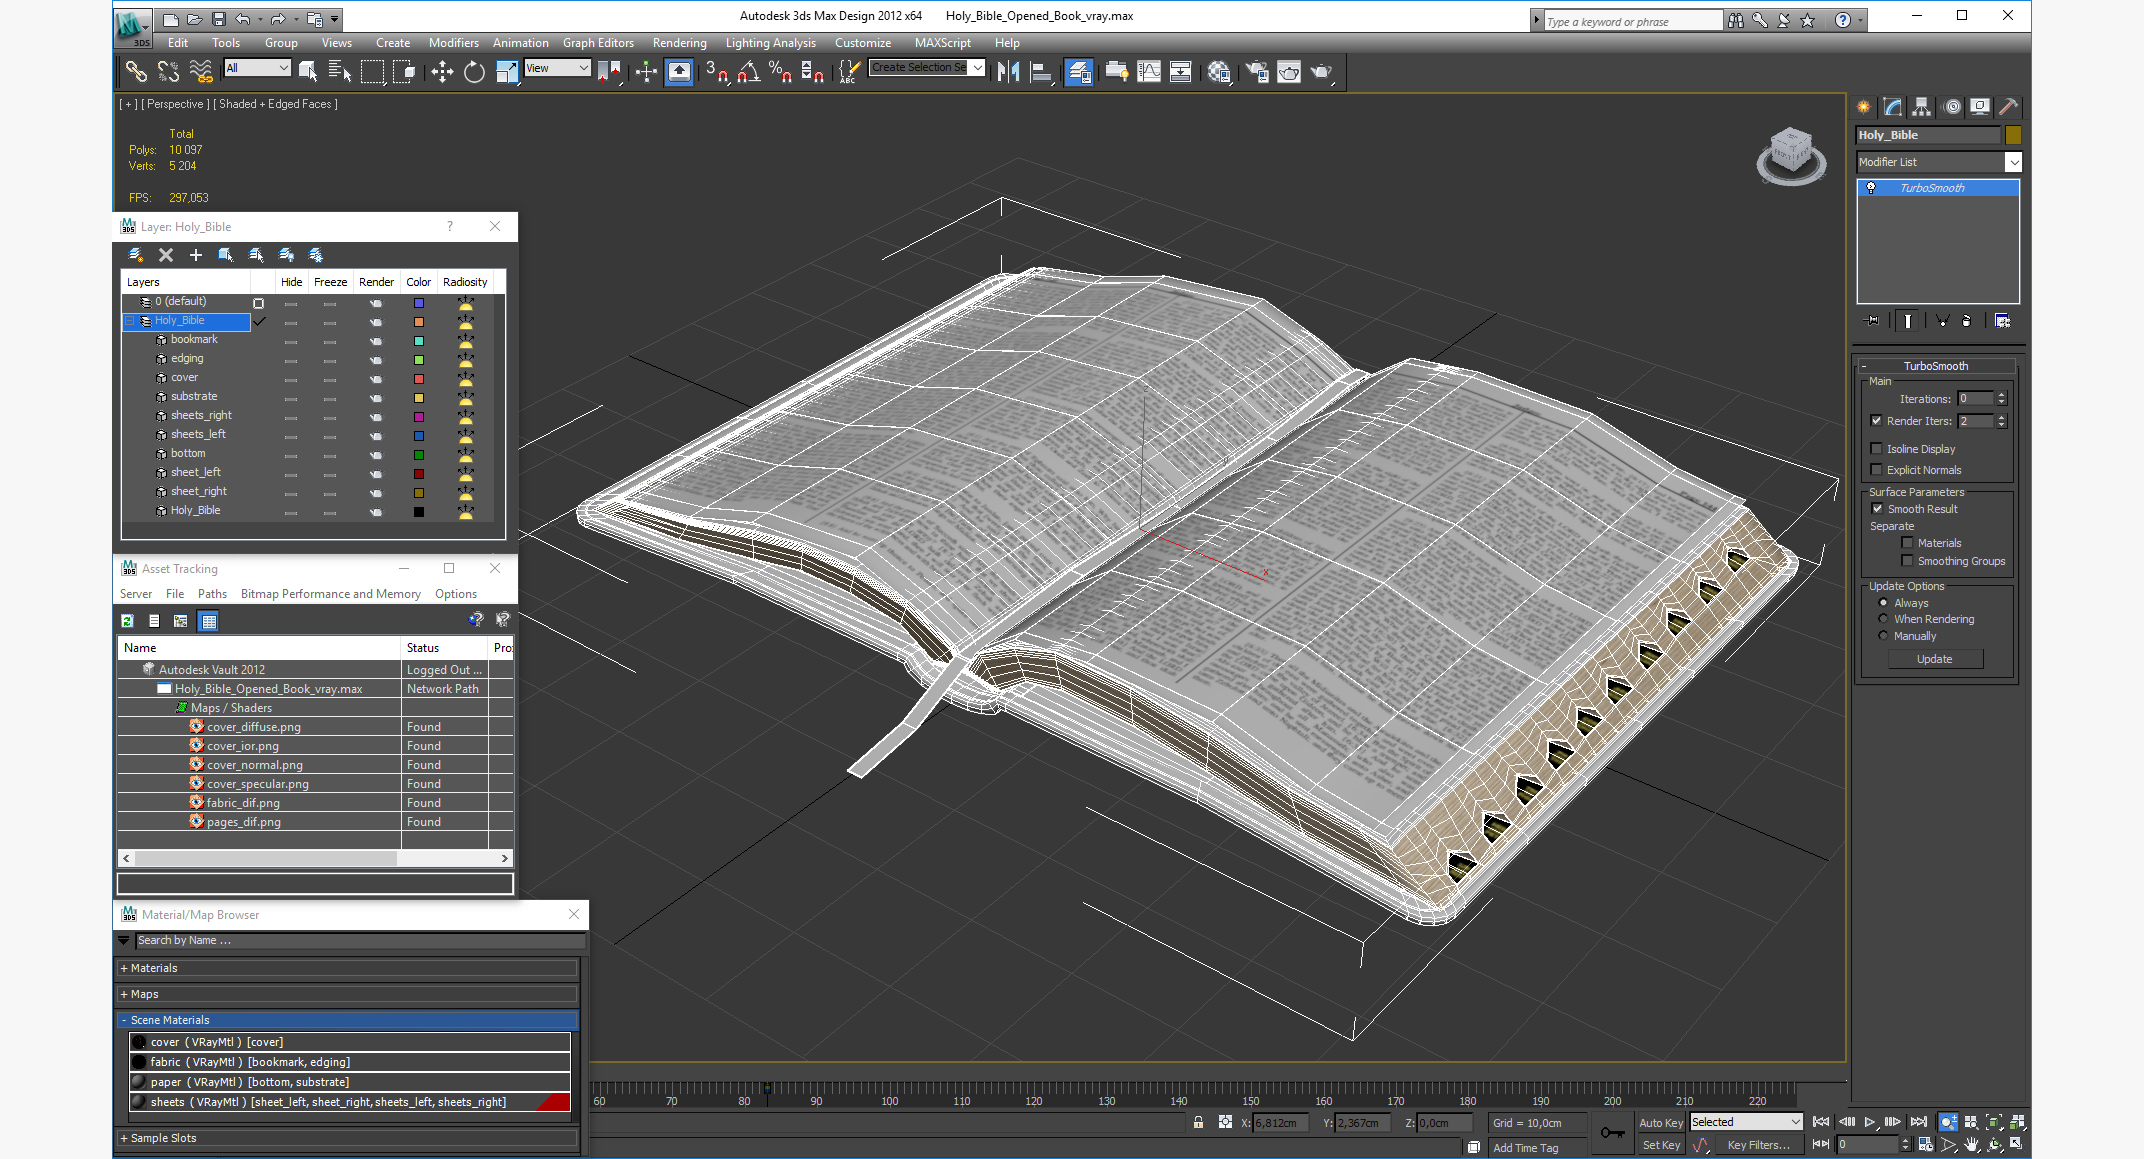This screenshot has height=1159, width=2144.
Task: Click the Search by Name field
Action: pyautogui.click(x=360, y=941)
